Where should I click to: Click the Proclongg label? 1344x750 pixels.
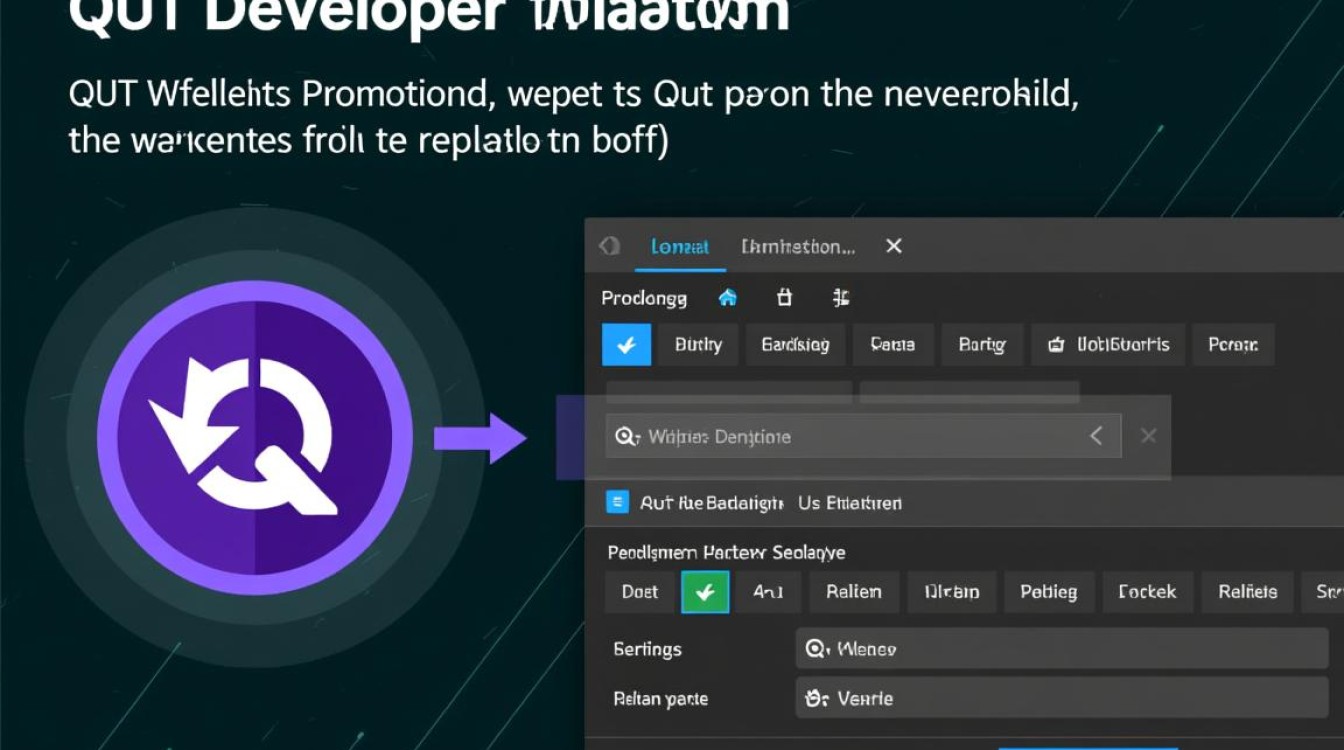point(644,298)
